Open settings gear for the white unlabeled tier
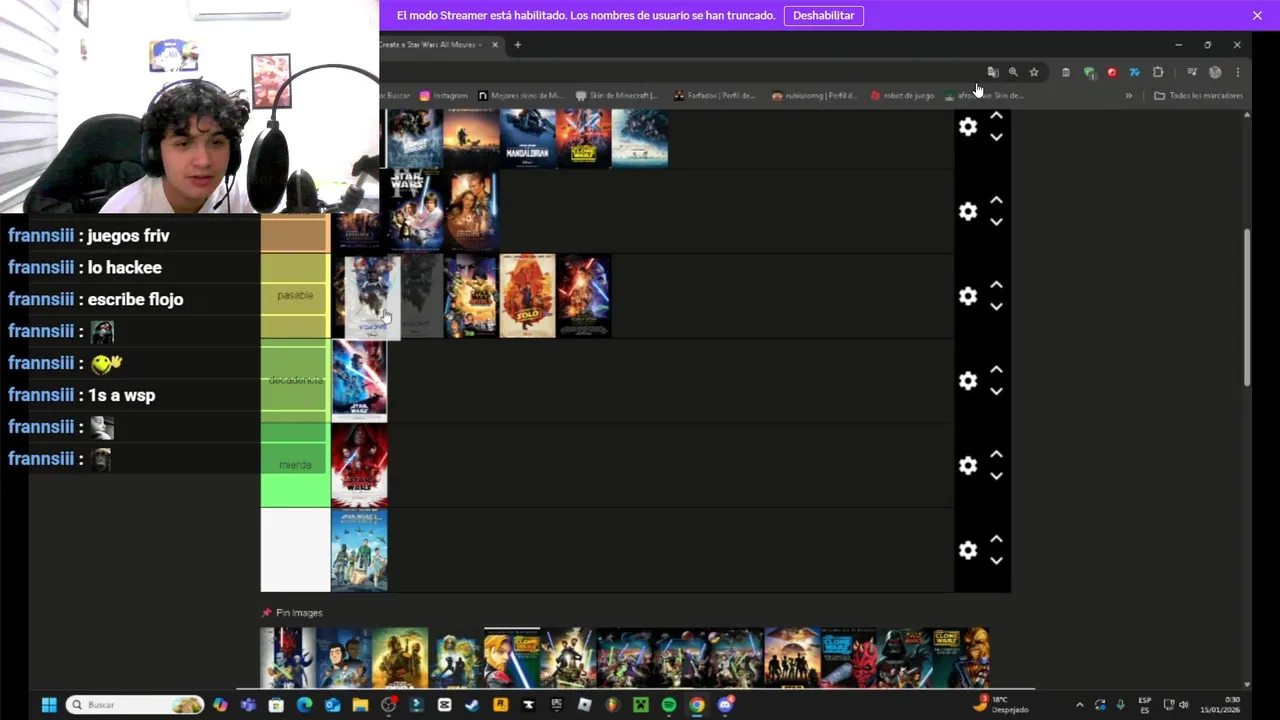 (968, 550)
